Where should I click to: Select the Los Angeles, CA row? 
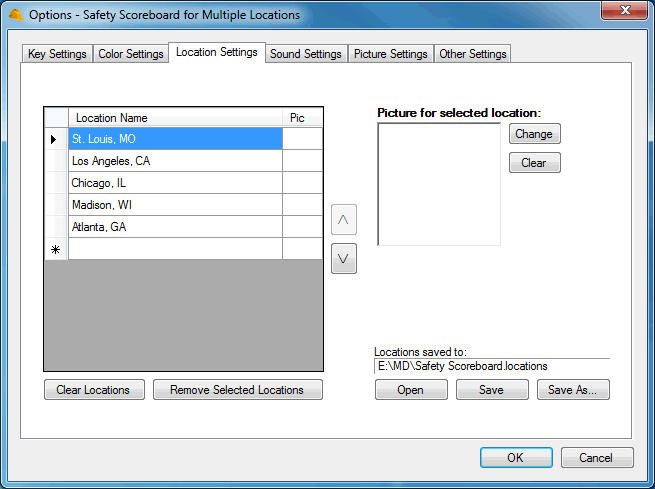pos(175,161)
